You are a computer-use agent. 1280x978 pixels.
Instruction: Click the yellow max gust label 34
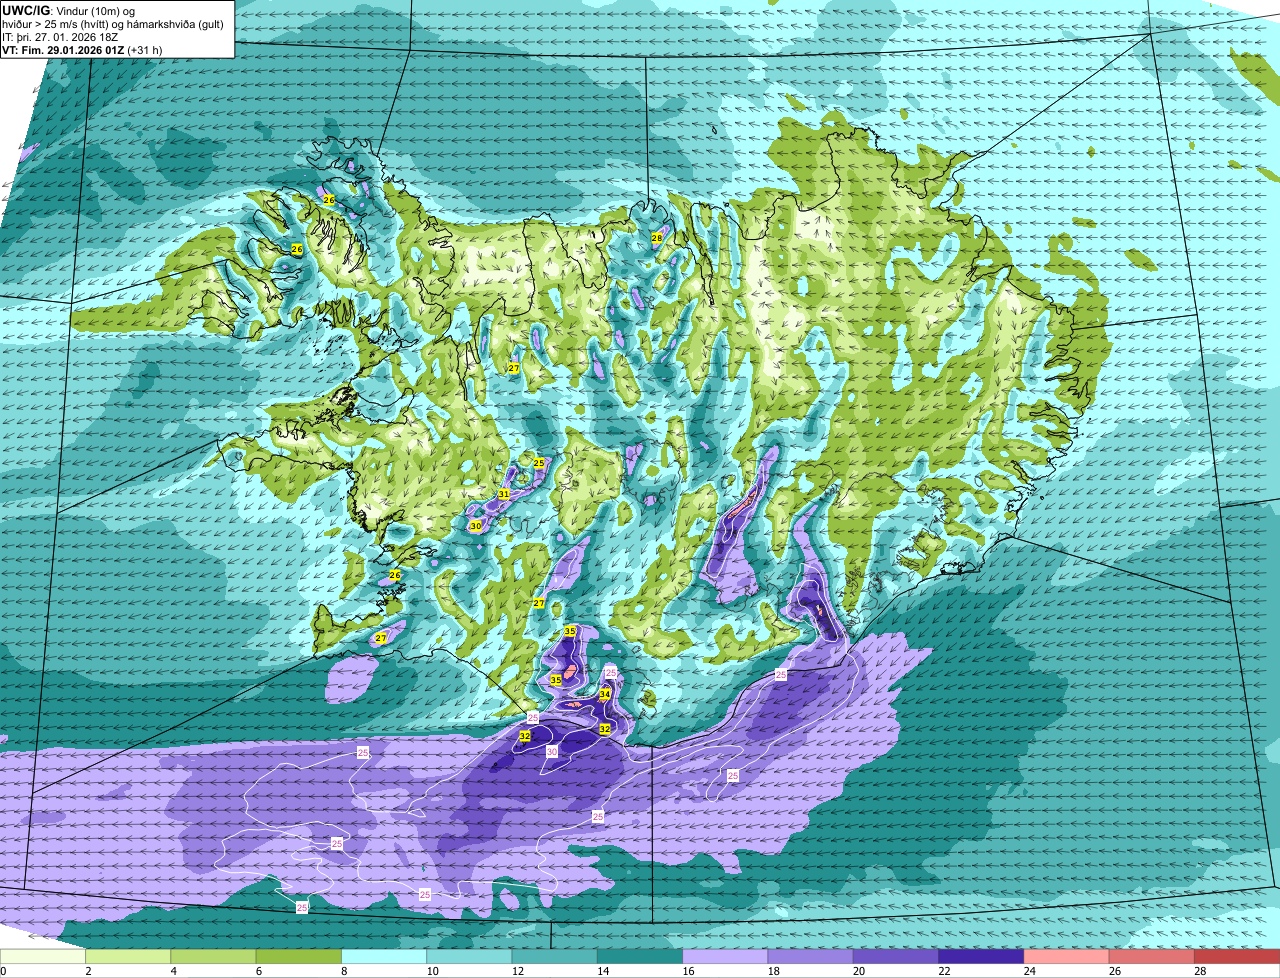605,694
